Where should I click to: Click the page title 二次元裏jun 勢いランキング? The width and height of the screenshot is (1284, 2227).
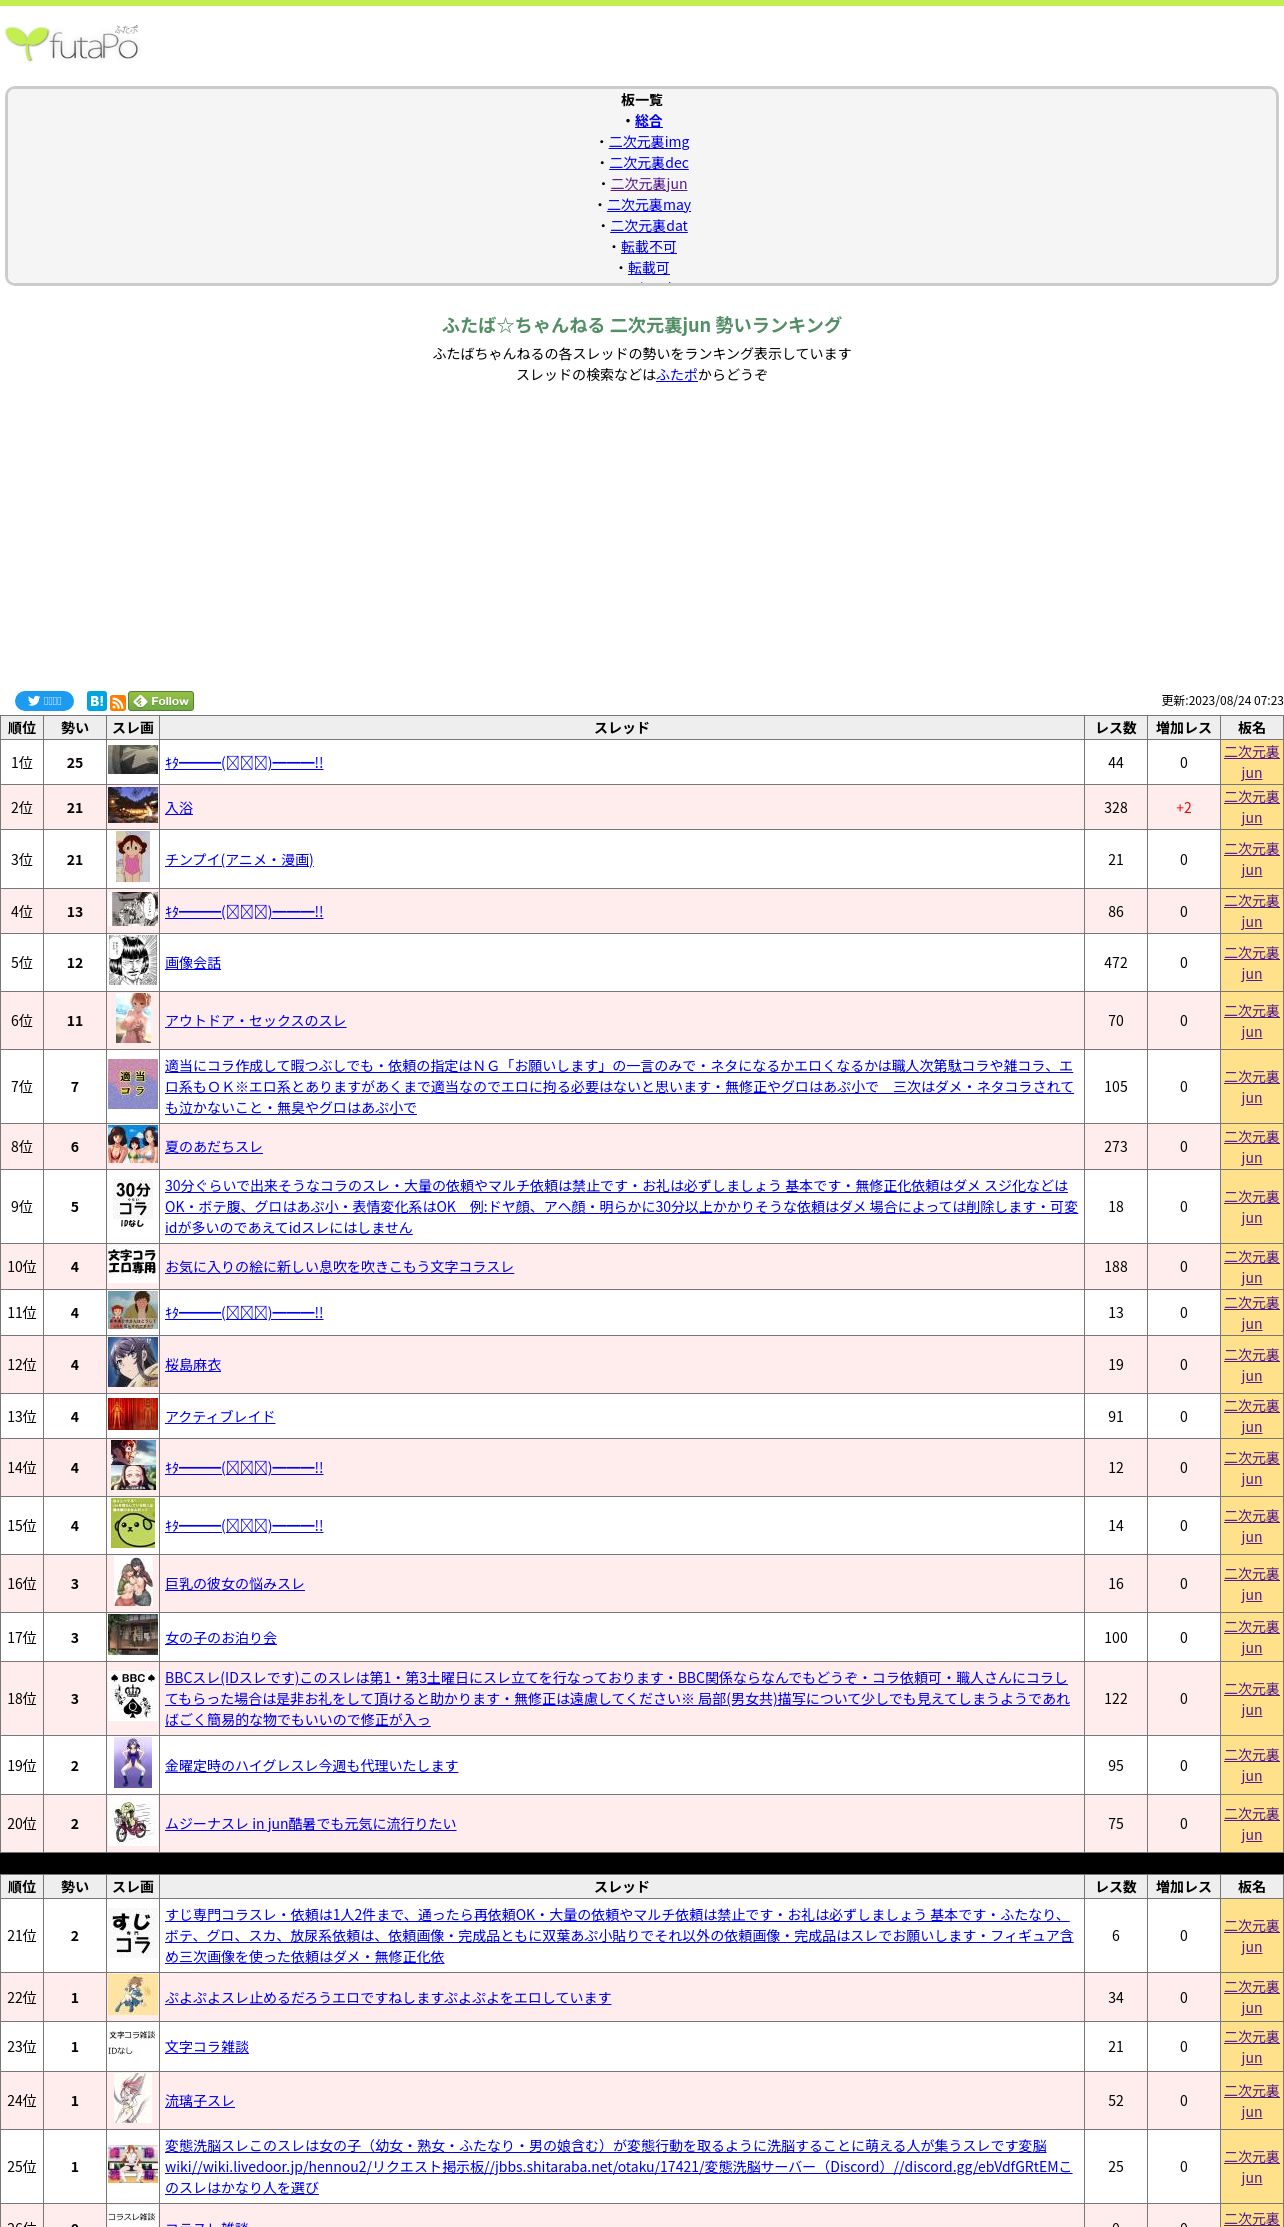642,325
